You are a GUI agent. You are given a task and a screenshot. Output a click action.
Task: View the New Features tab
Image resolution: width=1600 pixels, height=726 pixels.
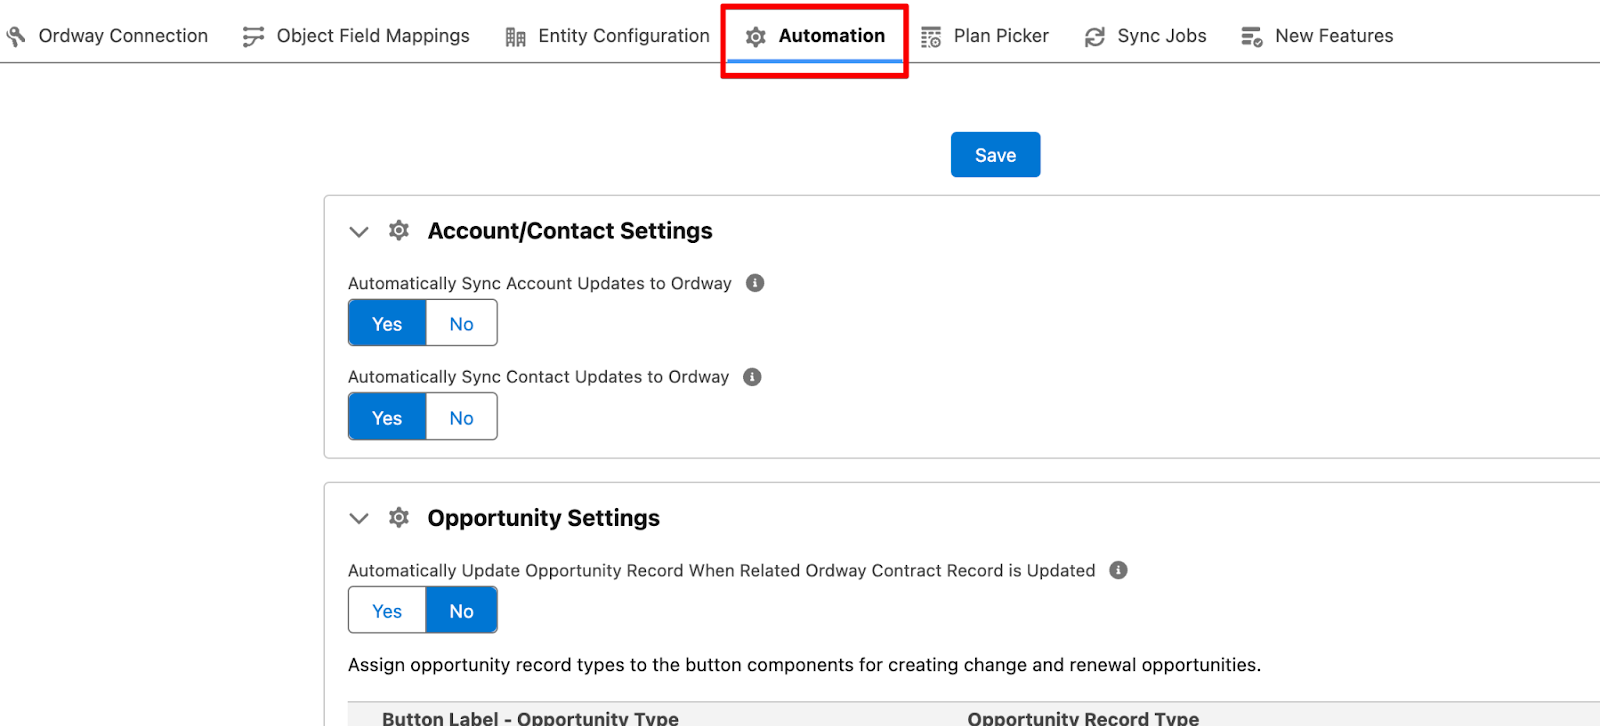tap(1317, 36)
